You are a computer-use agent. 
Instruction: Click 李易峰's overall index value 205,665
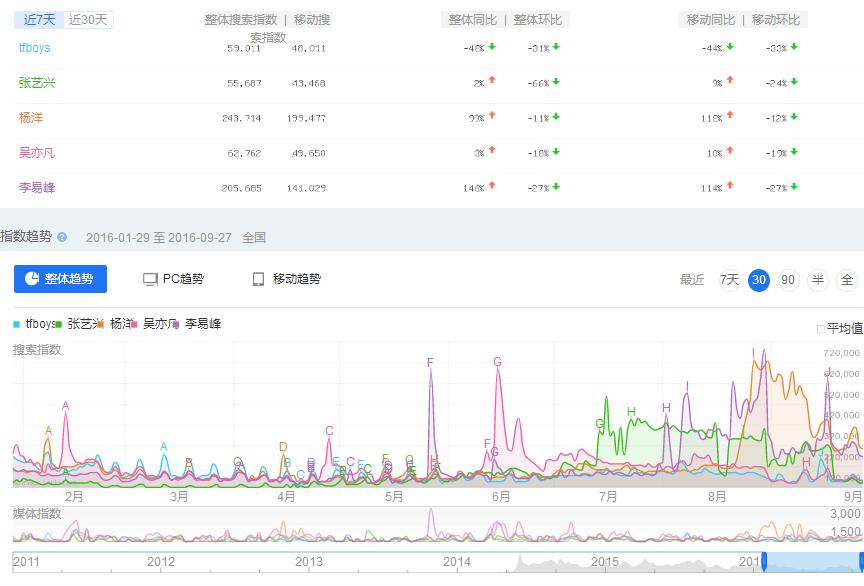click(242, 188)
